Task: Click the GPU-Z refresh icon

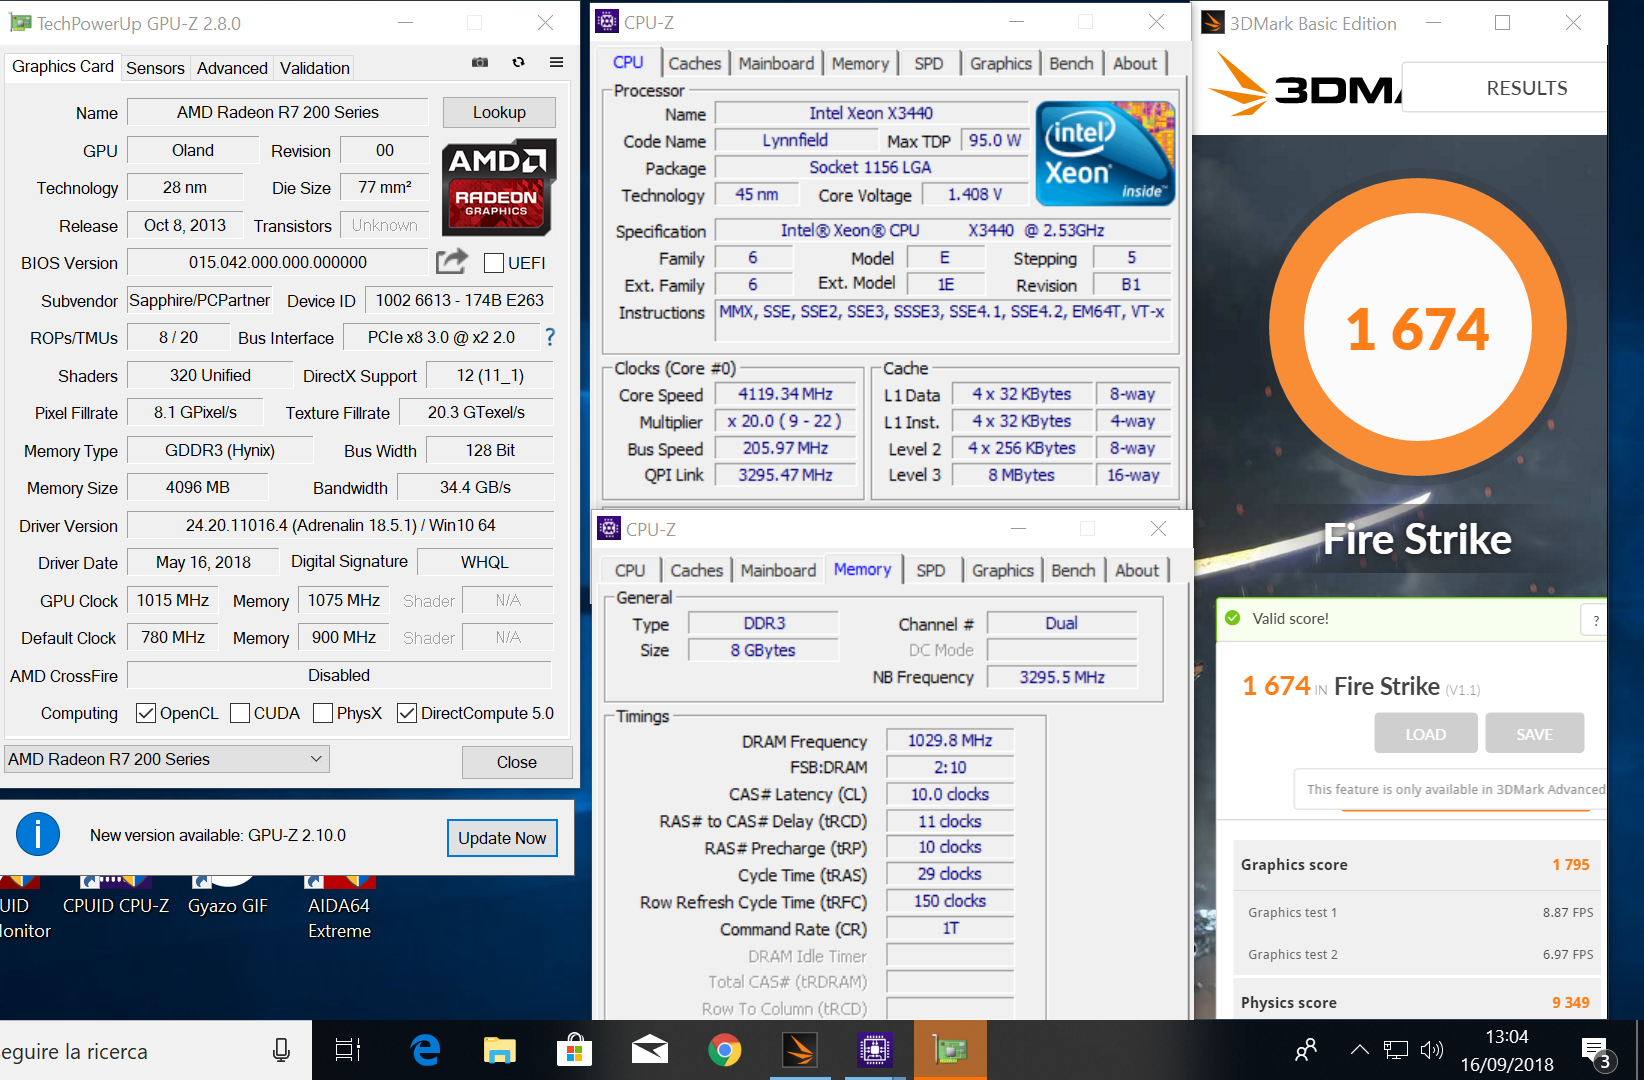Action: (x=518, y=62)
